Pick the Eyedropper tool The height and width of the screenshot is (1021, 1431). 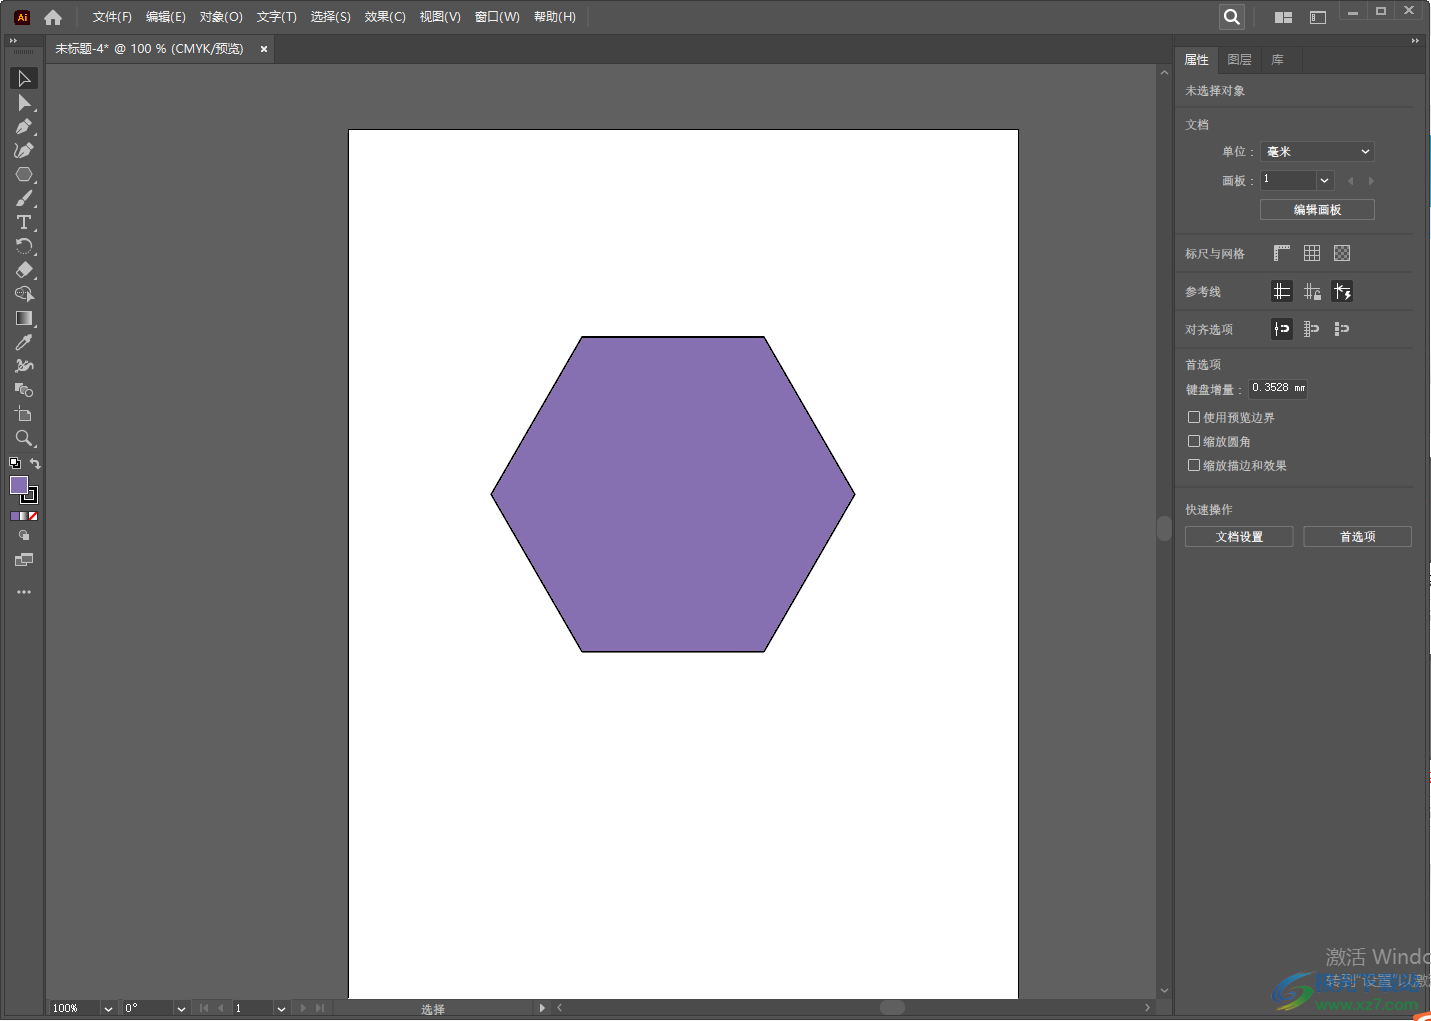click(24, 342)
